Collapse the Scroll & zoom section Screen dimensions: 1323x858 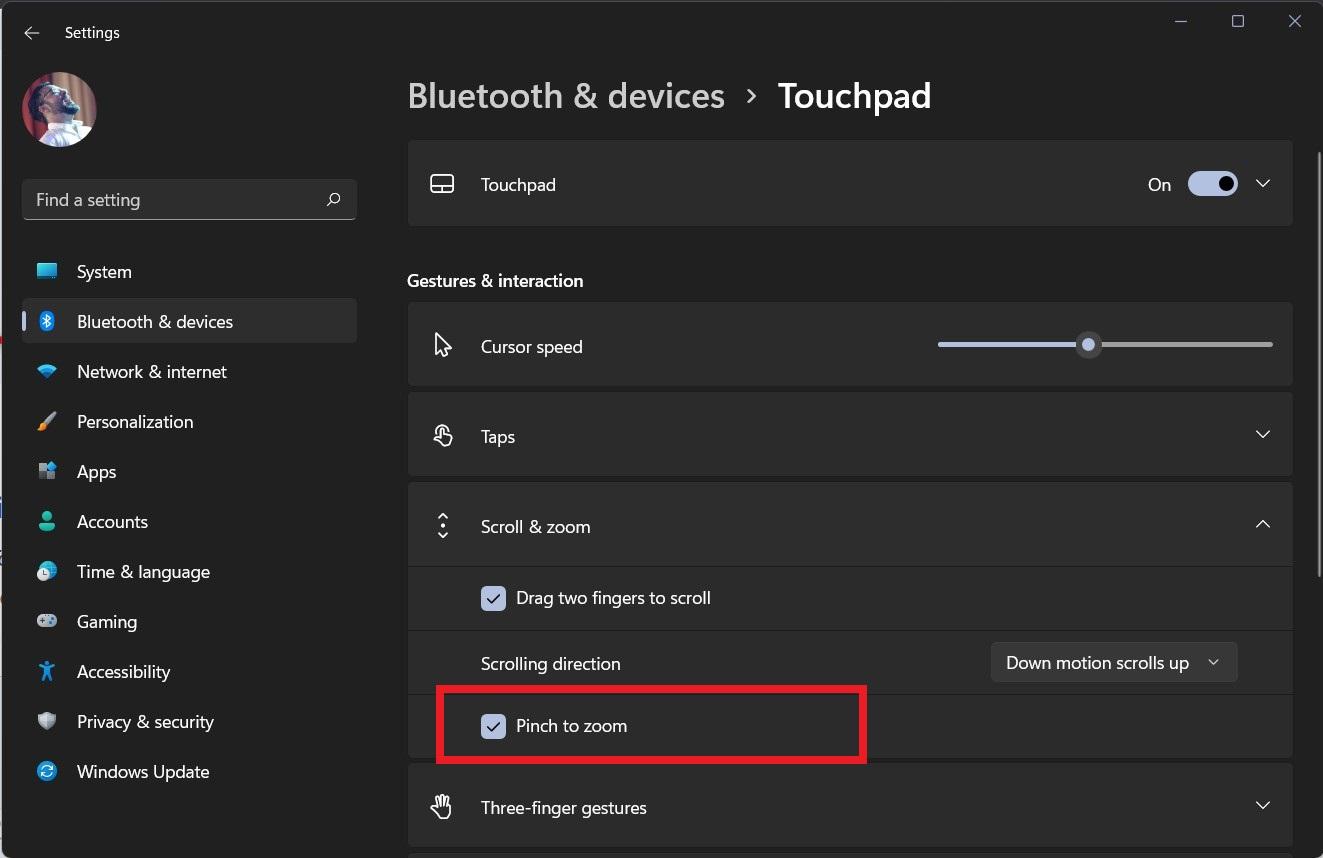[x=1262, y=525]
